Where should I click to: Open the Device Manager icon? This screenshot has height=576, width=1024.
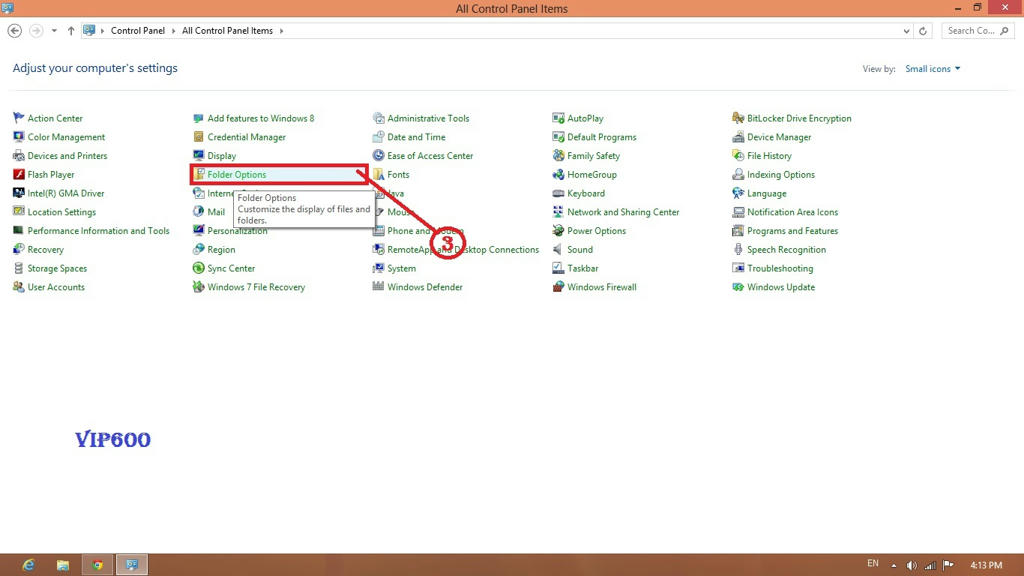[738, 137]
